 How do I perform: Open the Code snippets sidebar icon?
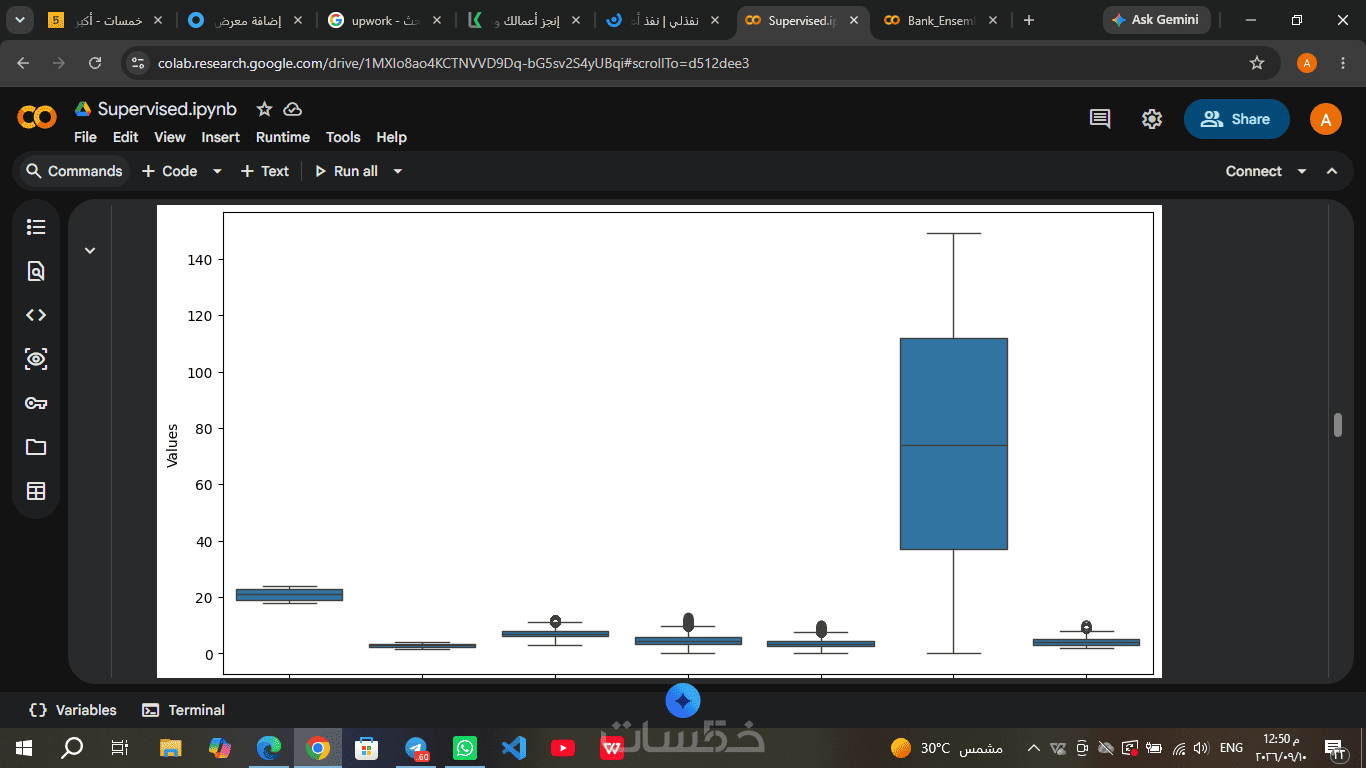pos(36,315)
